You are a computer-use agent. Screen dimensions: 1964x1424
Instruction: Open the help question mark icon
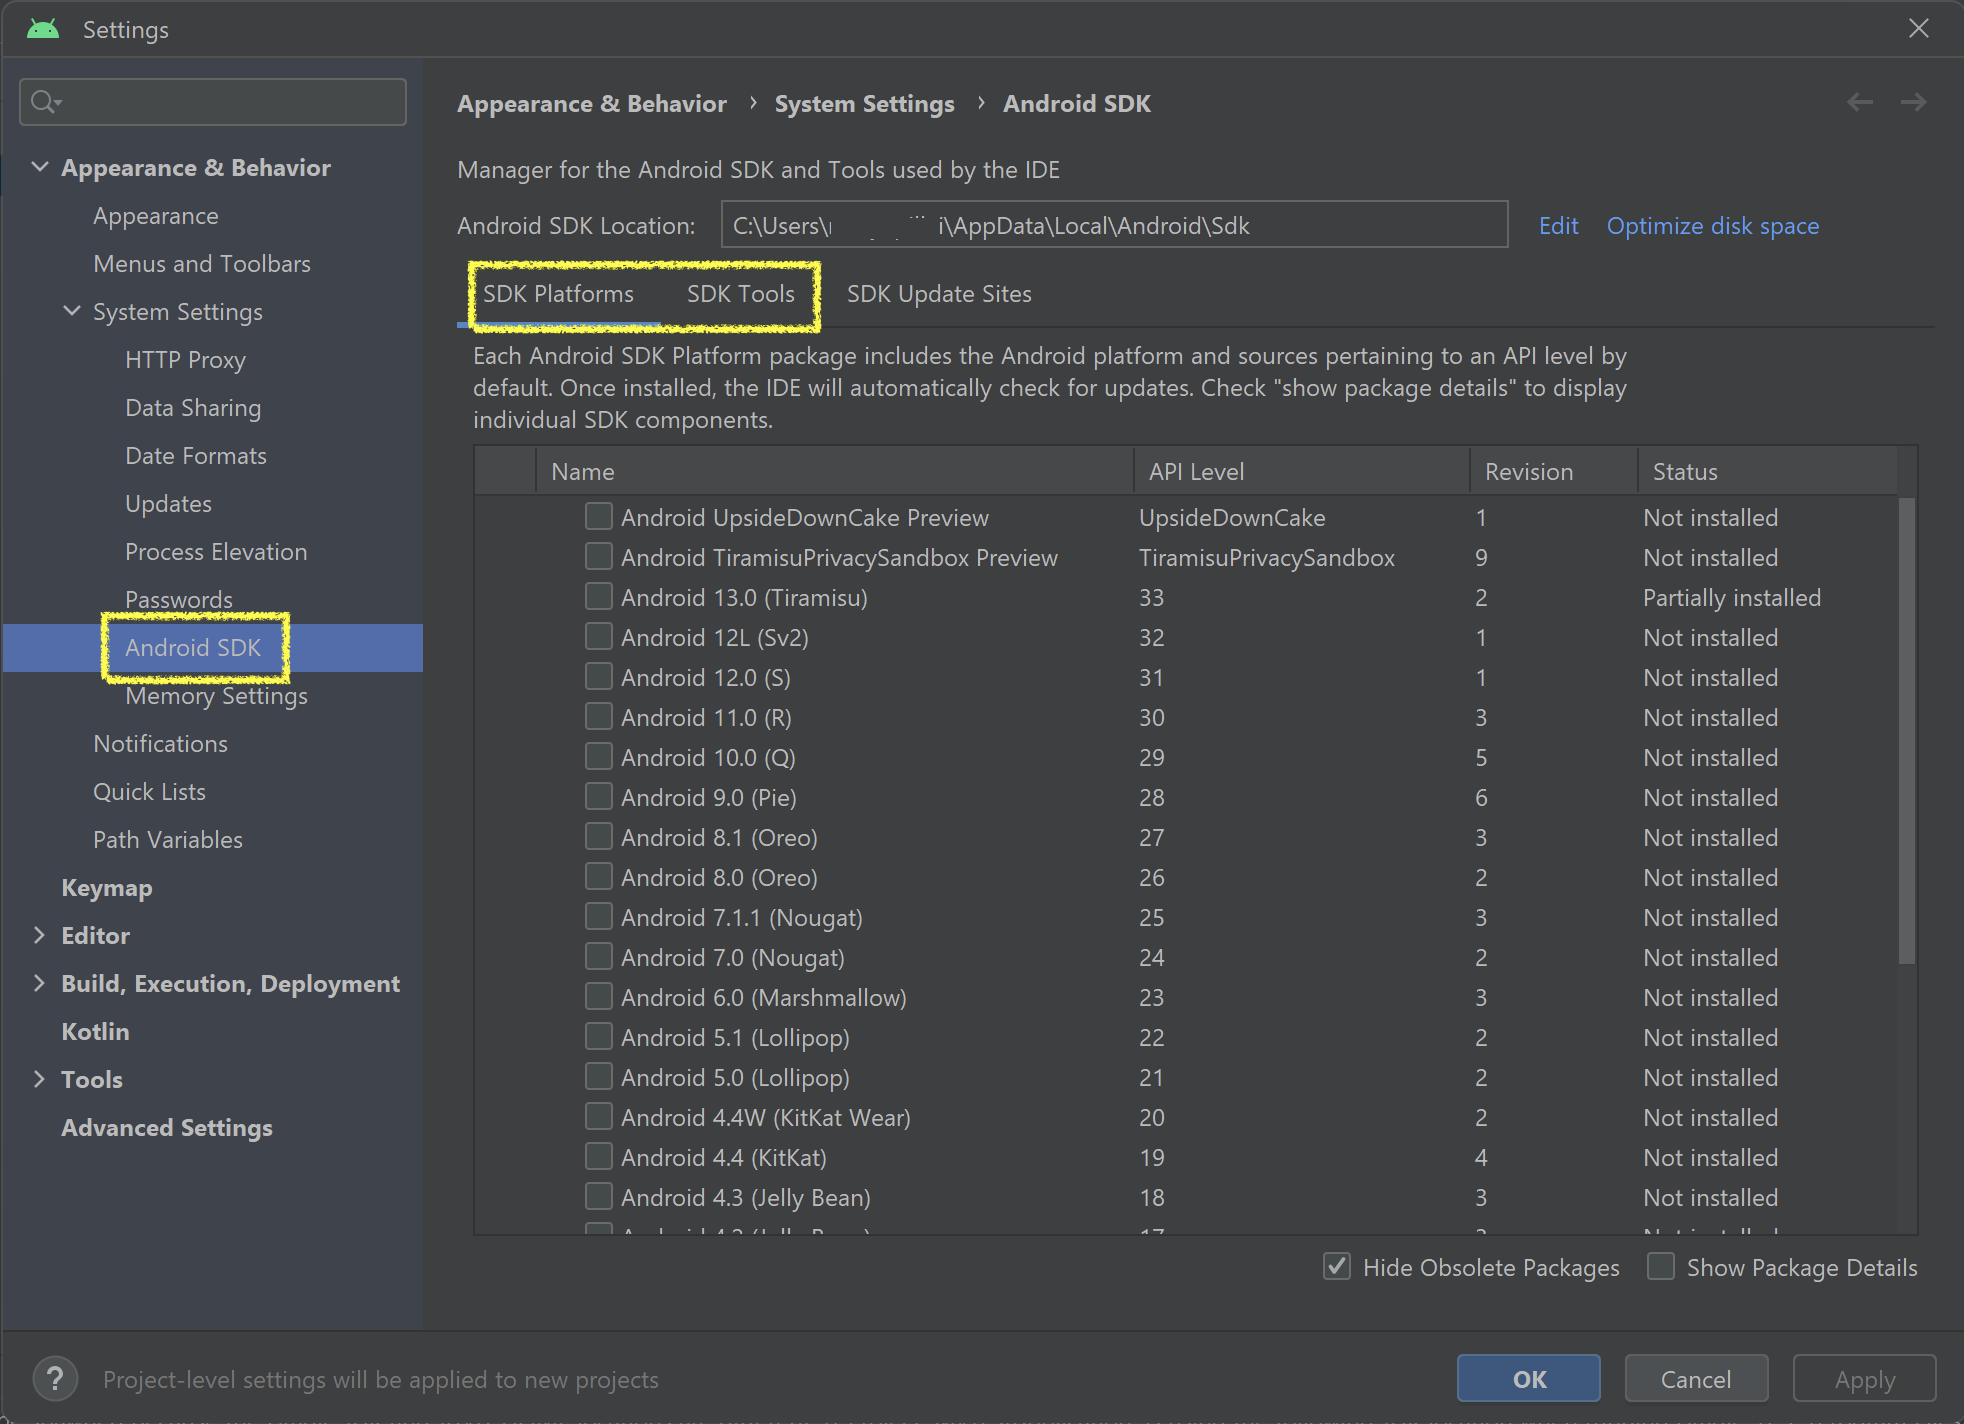pyautogui.click(x=56, y=1379)
